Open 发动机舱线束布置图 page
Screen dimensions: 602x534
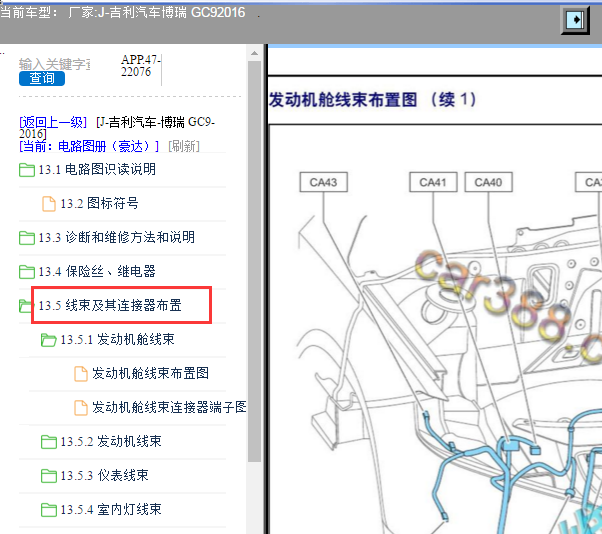150,373
